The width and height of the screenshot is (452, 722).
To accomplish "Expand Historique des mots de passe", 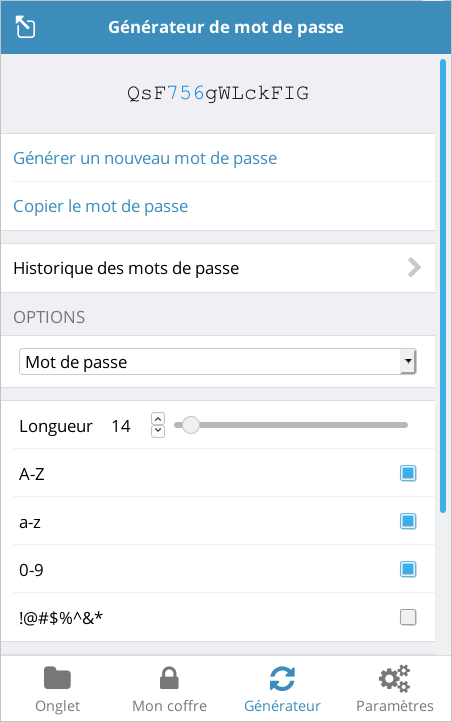I will point(218,268).
